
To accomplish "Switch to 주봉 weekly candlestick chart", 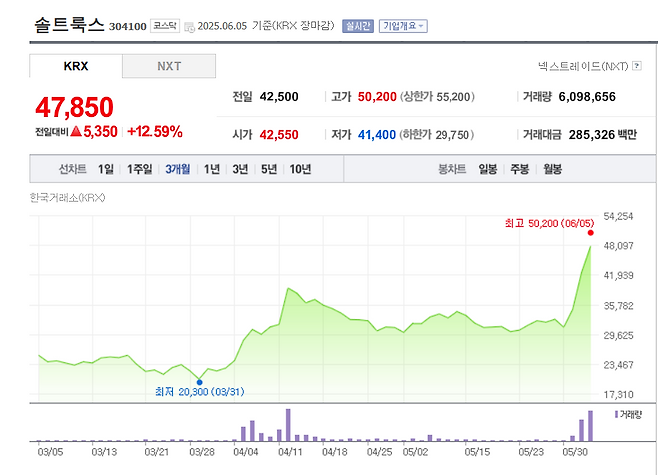I will click(519, 169).
